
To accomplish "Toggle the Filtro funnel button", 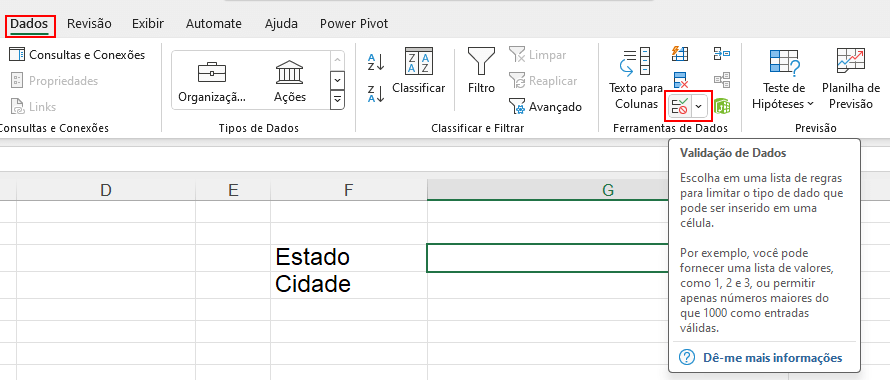I will 481,71.
